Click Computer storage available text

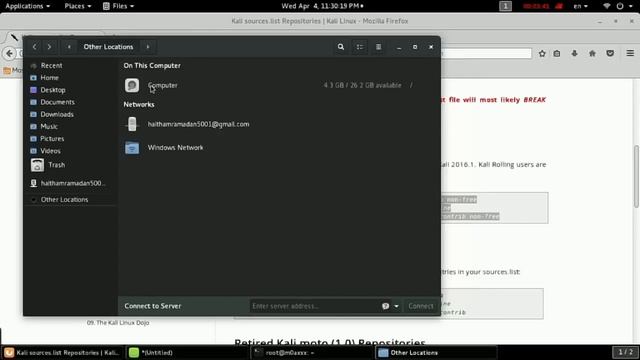[362, 85]
